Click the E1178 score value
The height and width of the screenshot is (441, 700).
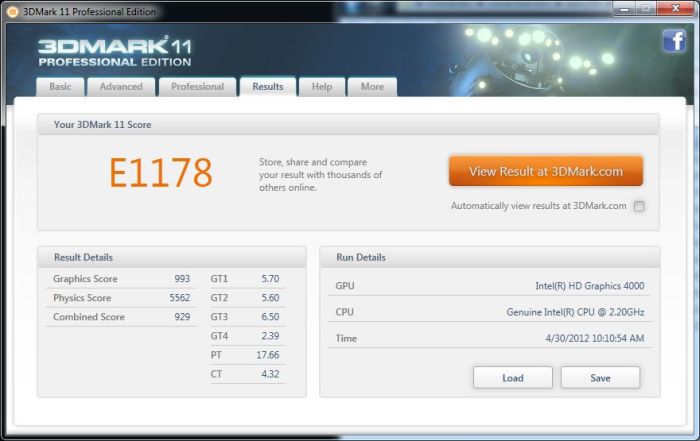(x=161, y=173)
